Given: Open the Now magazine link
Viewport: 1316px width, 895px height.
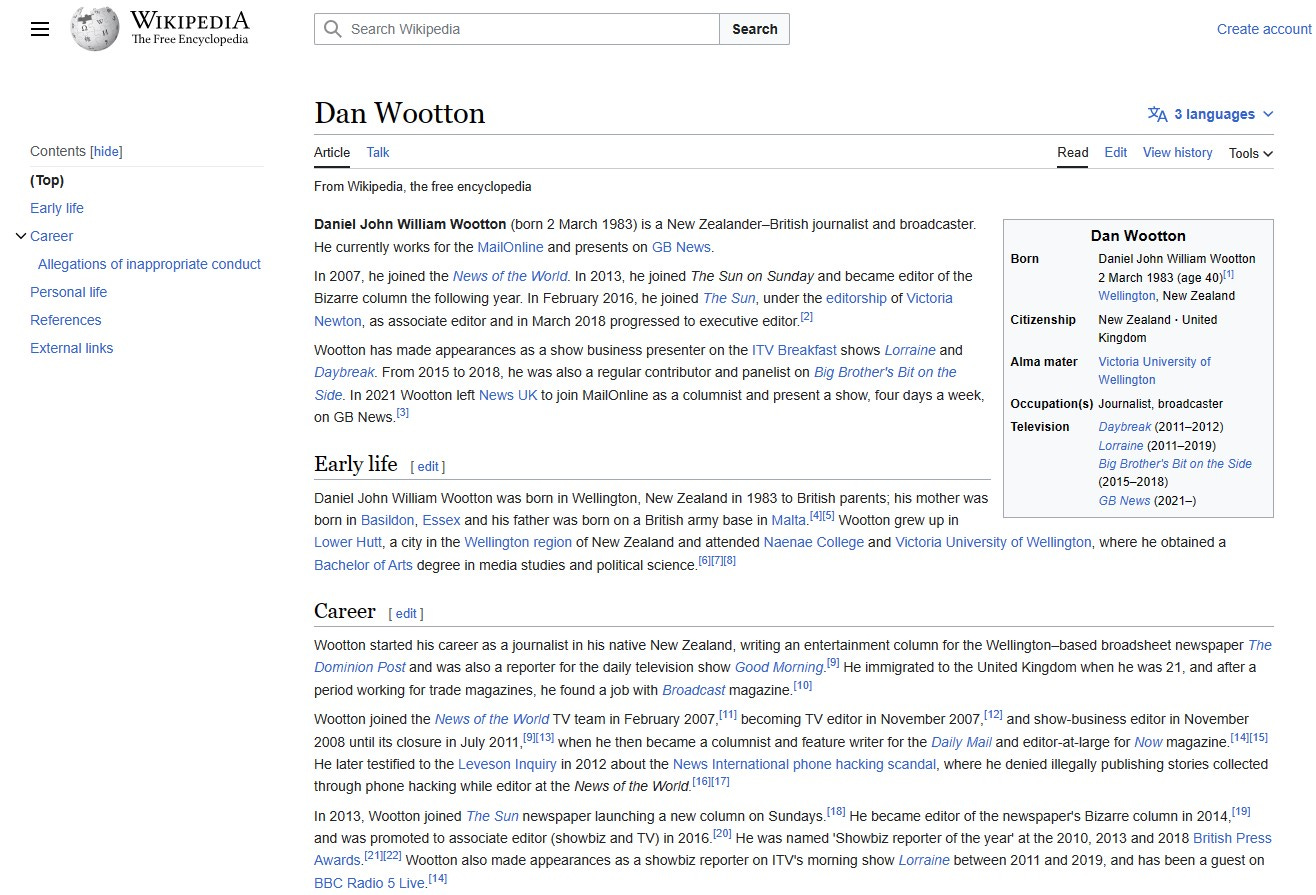Looking at the screenshot, I should coord(1148,742).
